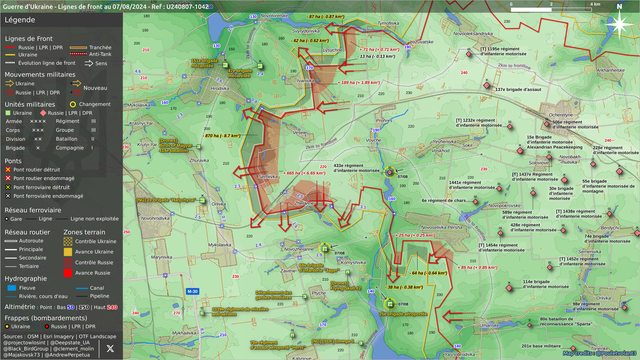Image resolution: width=640 pixels, height=360 pixels.
Task: Click the damaged rail bridge legend icon
Action: click(8, 196)
